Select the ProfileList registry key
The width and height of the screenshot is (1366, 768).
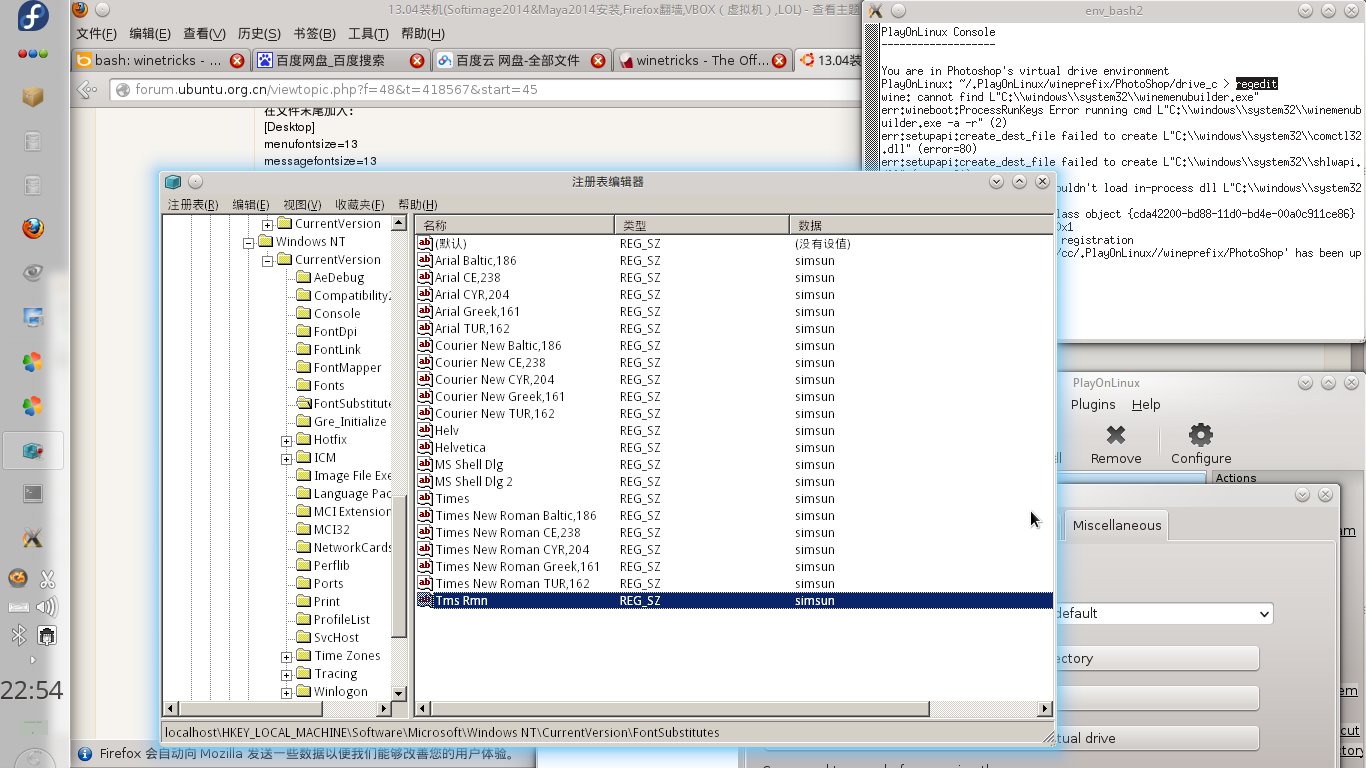point(342,619)
